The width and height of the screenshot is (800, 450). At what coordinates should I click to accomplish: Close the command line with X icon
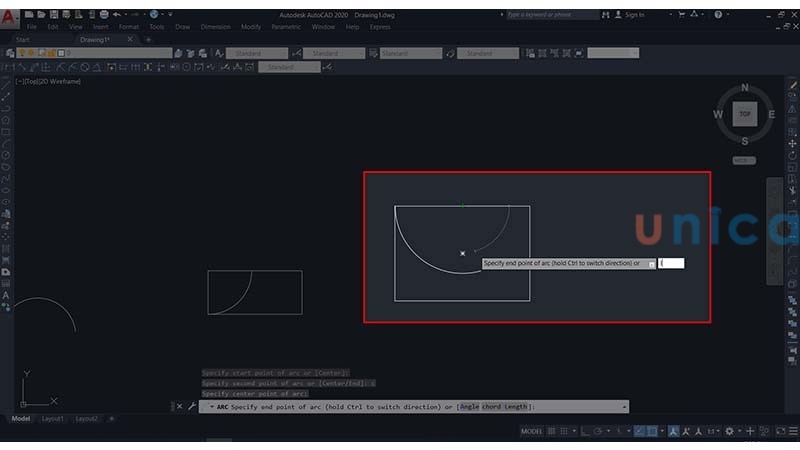coord(179,406)
